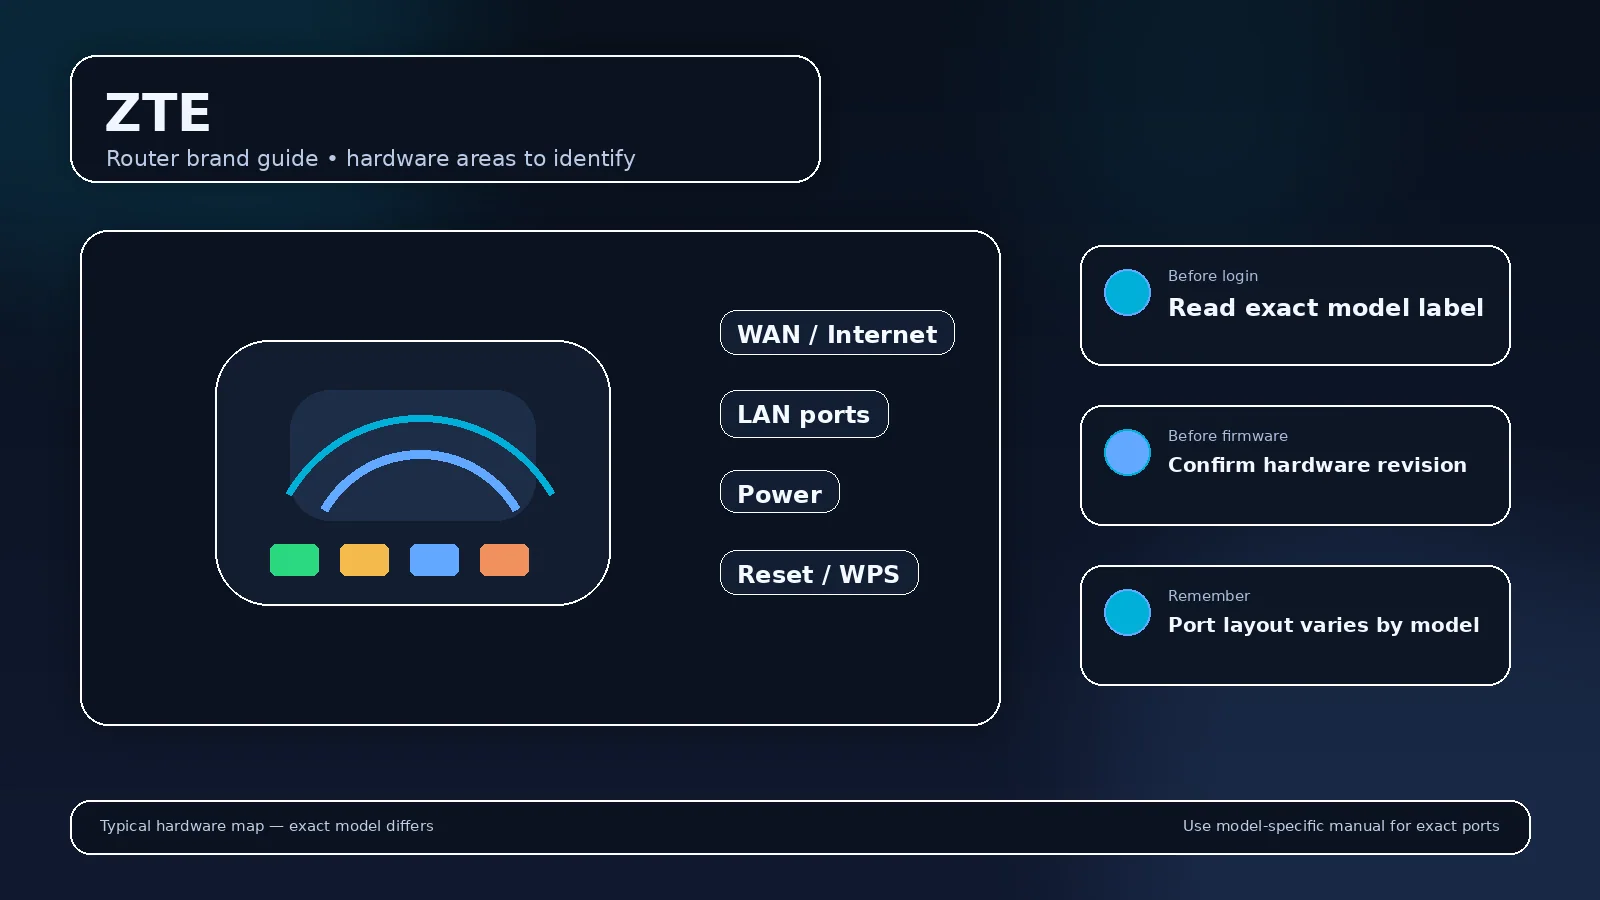Click the orange port on router illustration
Screen dimensions: 1600x900
pyautogui.click(x=504, y=560)
